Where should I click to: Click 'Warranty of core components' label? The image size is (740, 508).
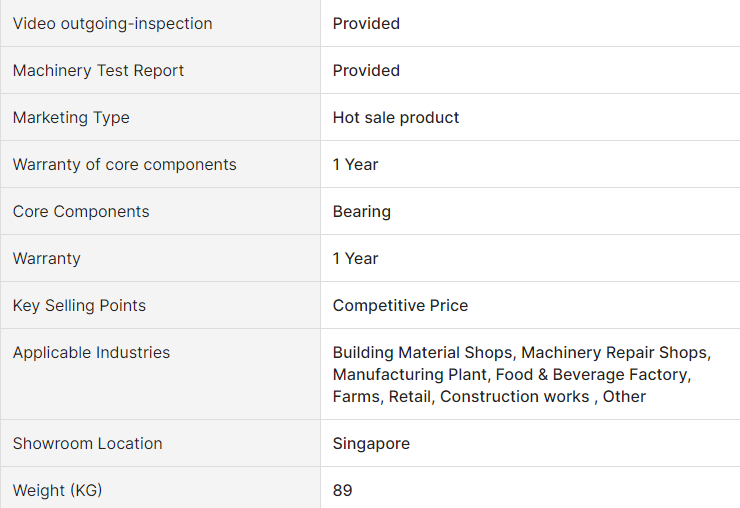click(x=124, y=164)
